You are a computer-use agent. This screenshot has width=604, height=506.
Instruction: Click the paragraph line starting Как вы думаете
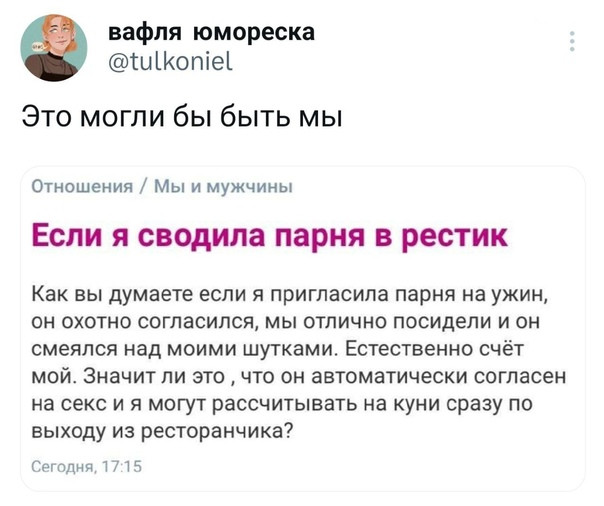[x=289, y=296]
